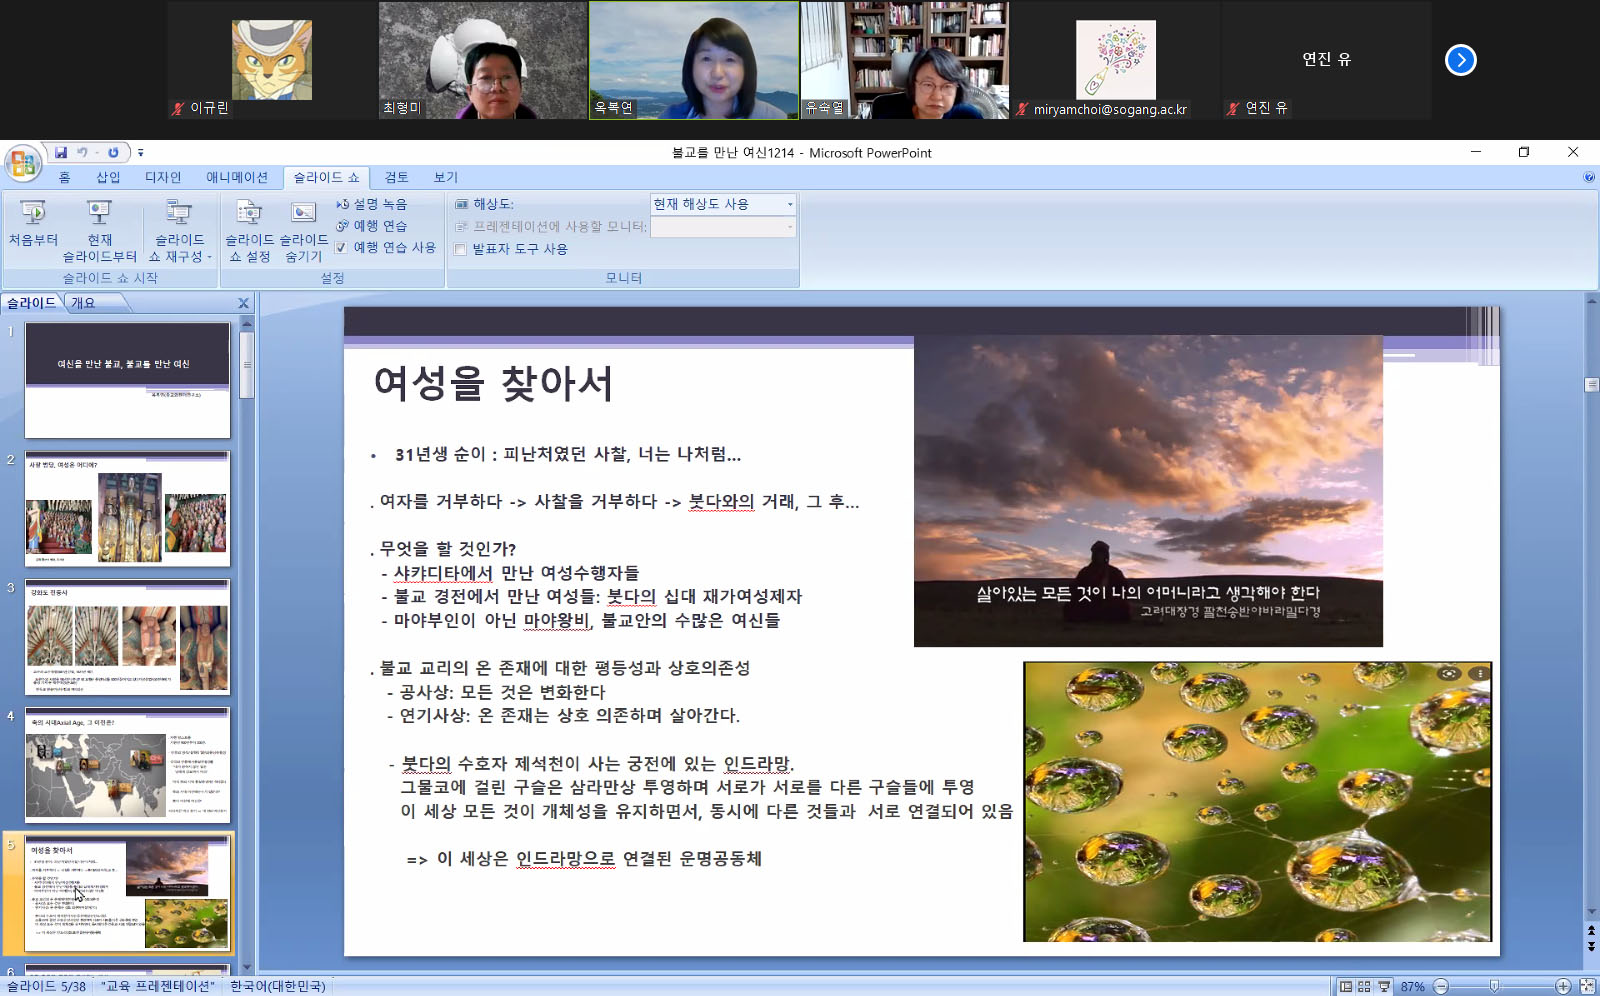Click main slide scrollbar up arrow

[x=1591, y=300]
